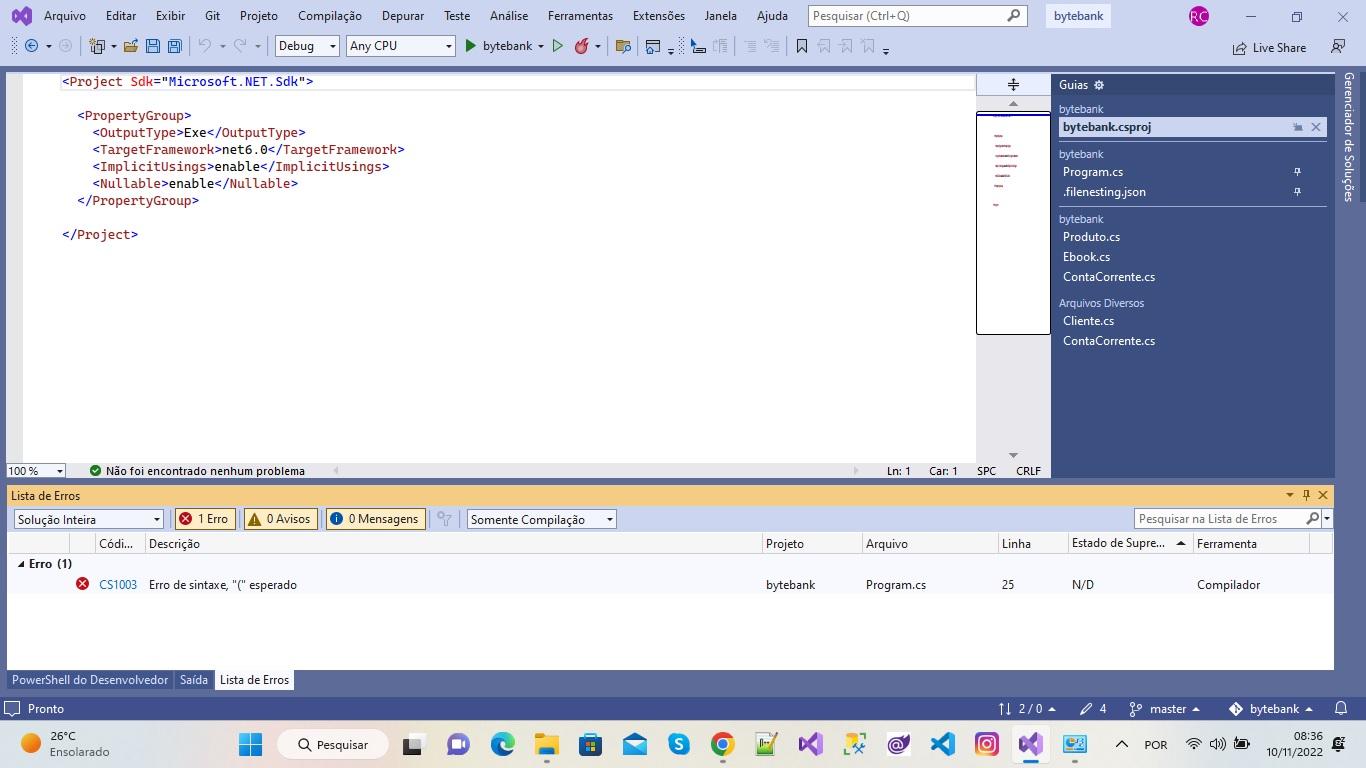Open the Somente Compilação dropdown
Screen dimensions: 1366x768
click(x=541, y=519)
